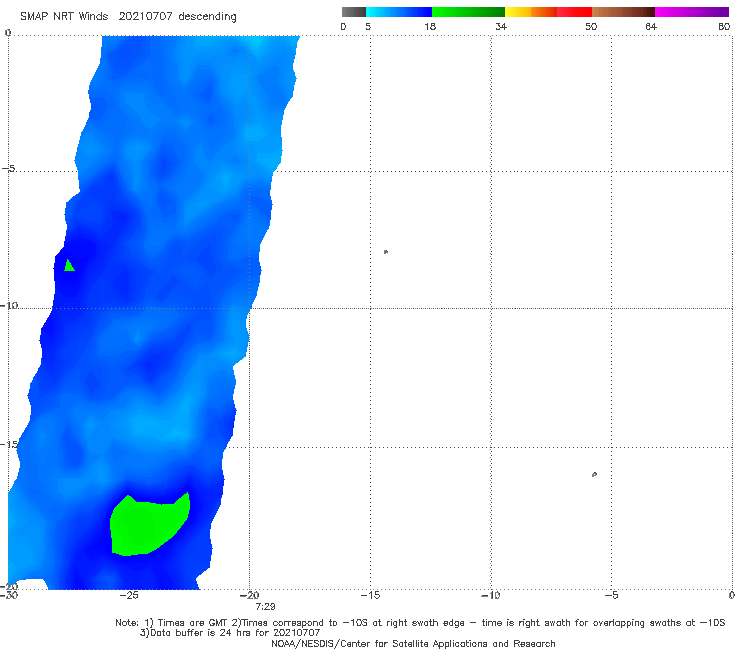The width and height of the screenshot is (740, 650).
Task: Click the gray segment of the color scale
Action: click(354, 12)
